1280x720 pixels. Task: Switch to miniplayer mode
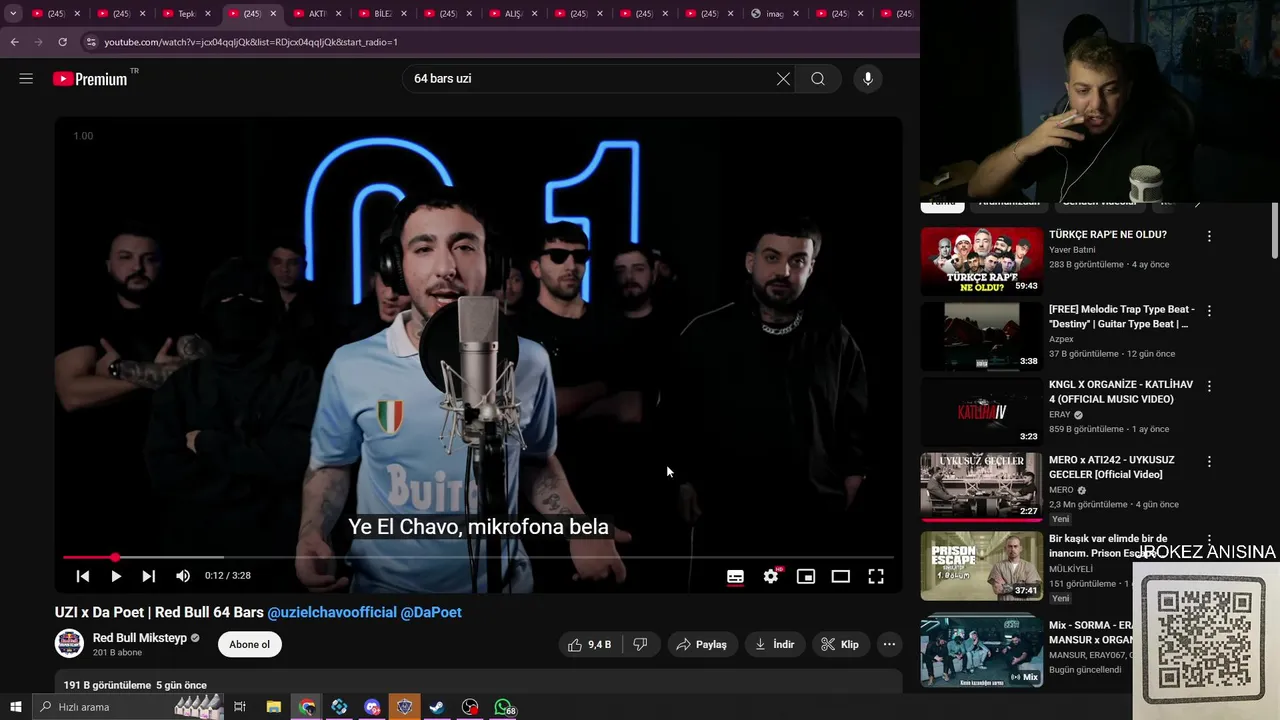806,576
